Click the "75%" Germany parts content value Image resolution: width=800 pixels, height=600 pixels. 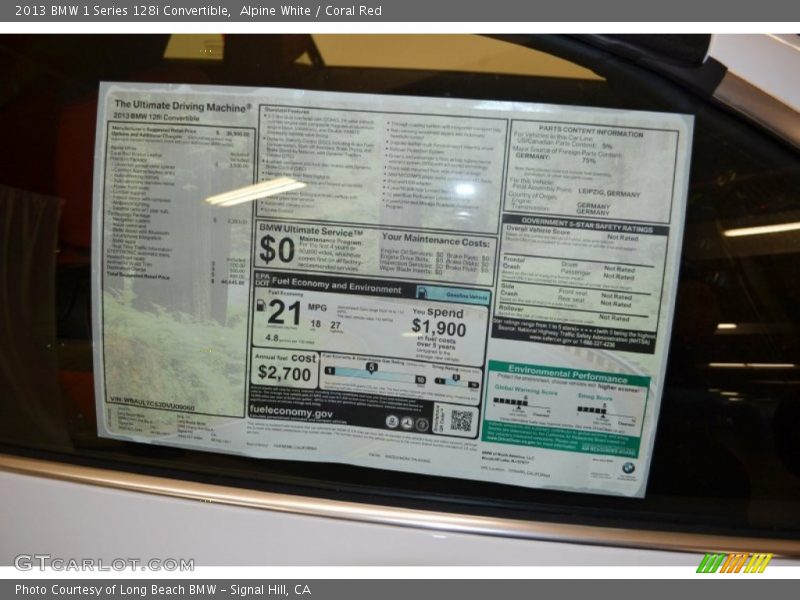click(x=588, y=160)
